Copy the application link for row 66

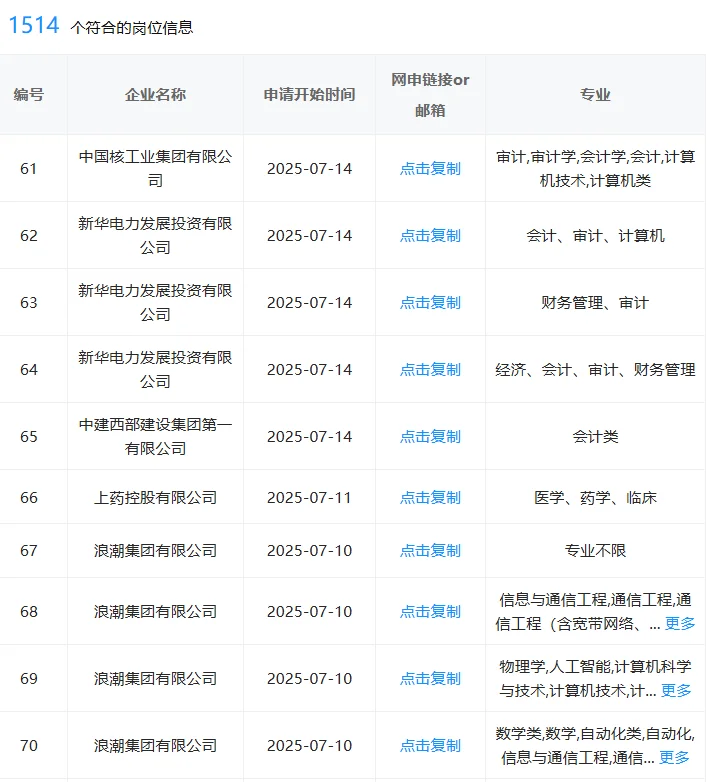pyautogui.click(x=430, y=498)
